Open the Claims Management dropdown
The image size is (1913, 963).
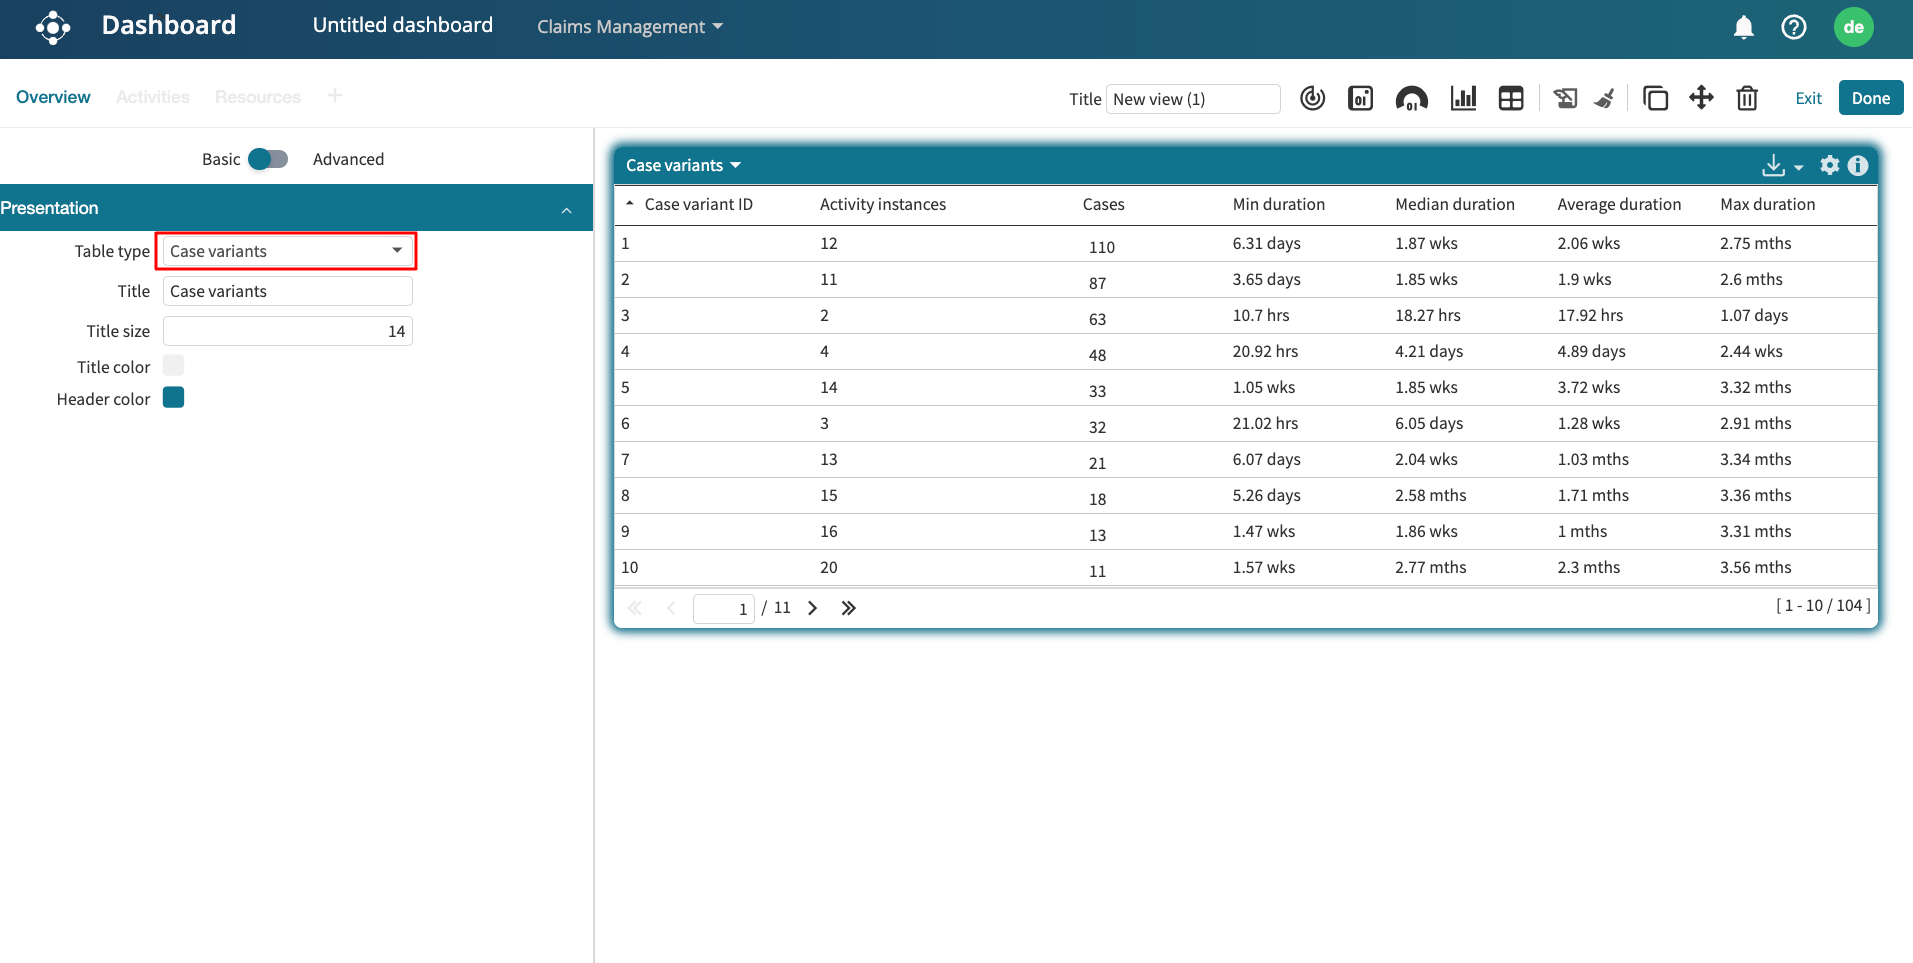pyautogui.click(x=629, y=27)
